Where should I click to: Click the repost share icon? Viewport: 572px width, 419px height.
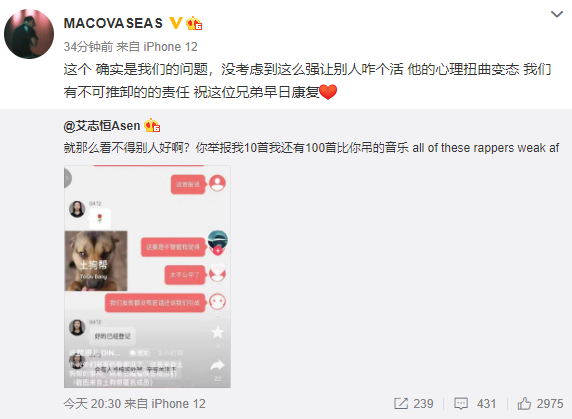(x=401, y=403)
